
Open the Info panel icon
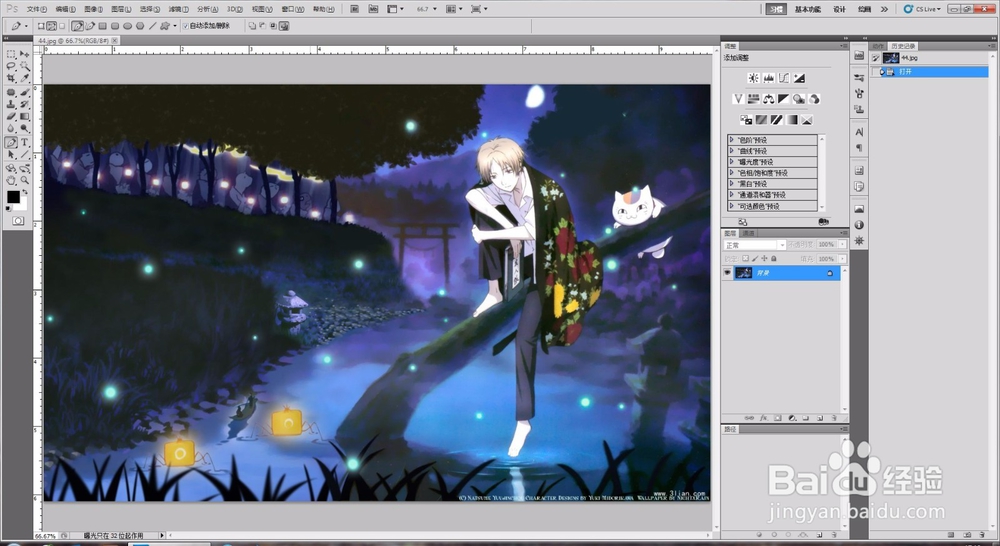[x=859, y=225]
